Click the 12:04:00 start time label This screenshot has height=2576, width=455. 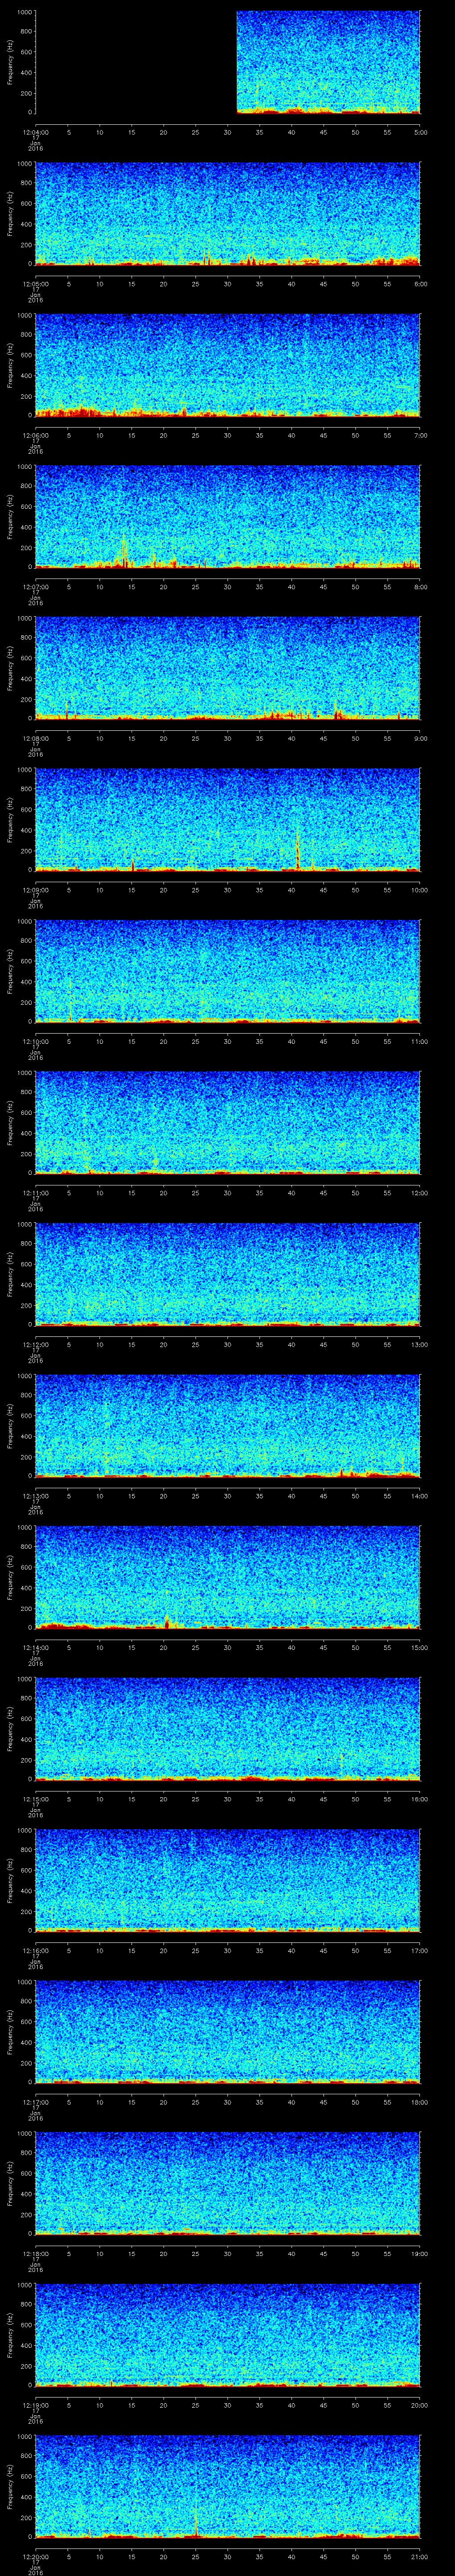36,131
